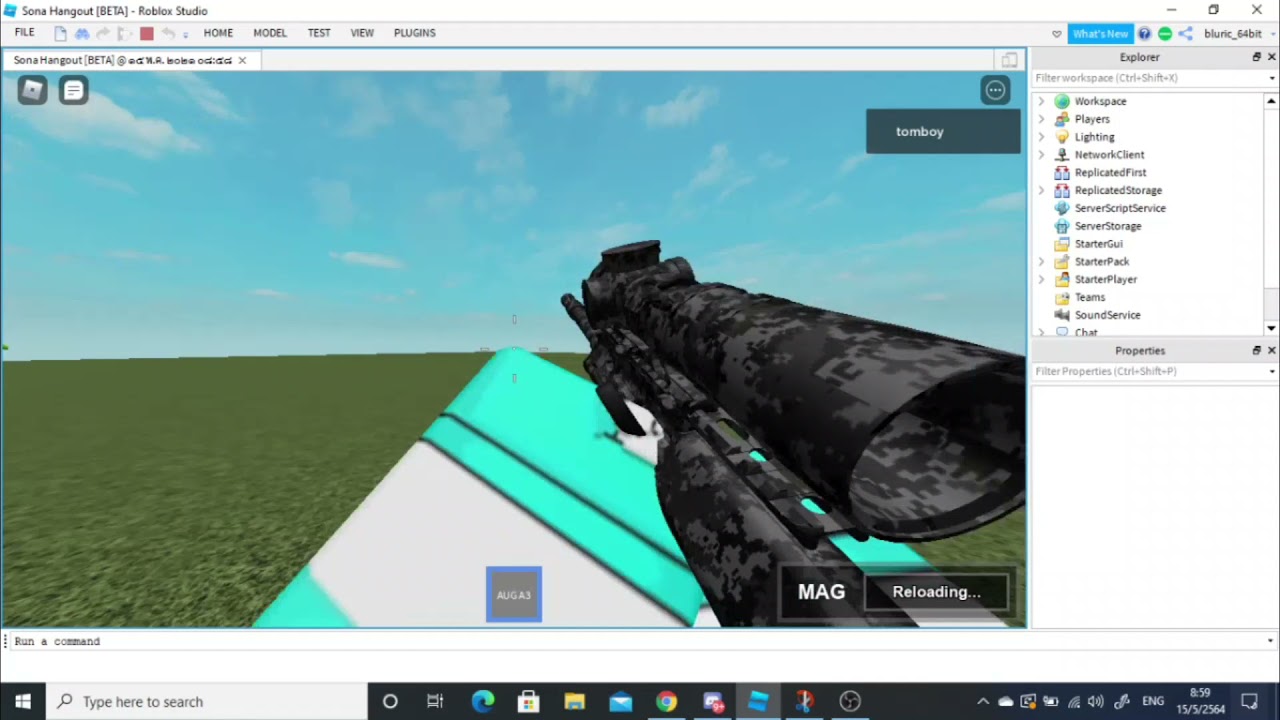Click the blue help question mark icon
This screenshot has height=720, width=1280.
pyautogui.click(x=1145, y=34)
